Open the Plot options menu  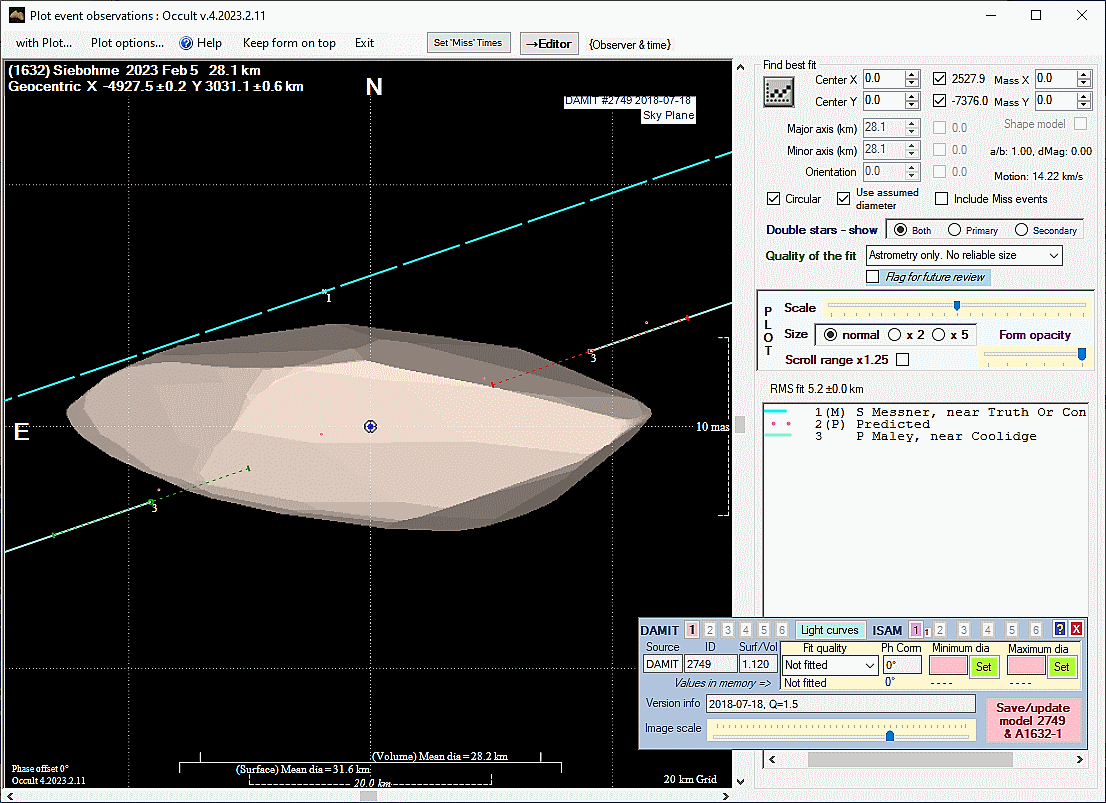[127, 43]
